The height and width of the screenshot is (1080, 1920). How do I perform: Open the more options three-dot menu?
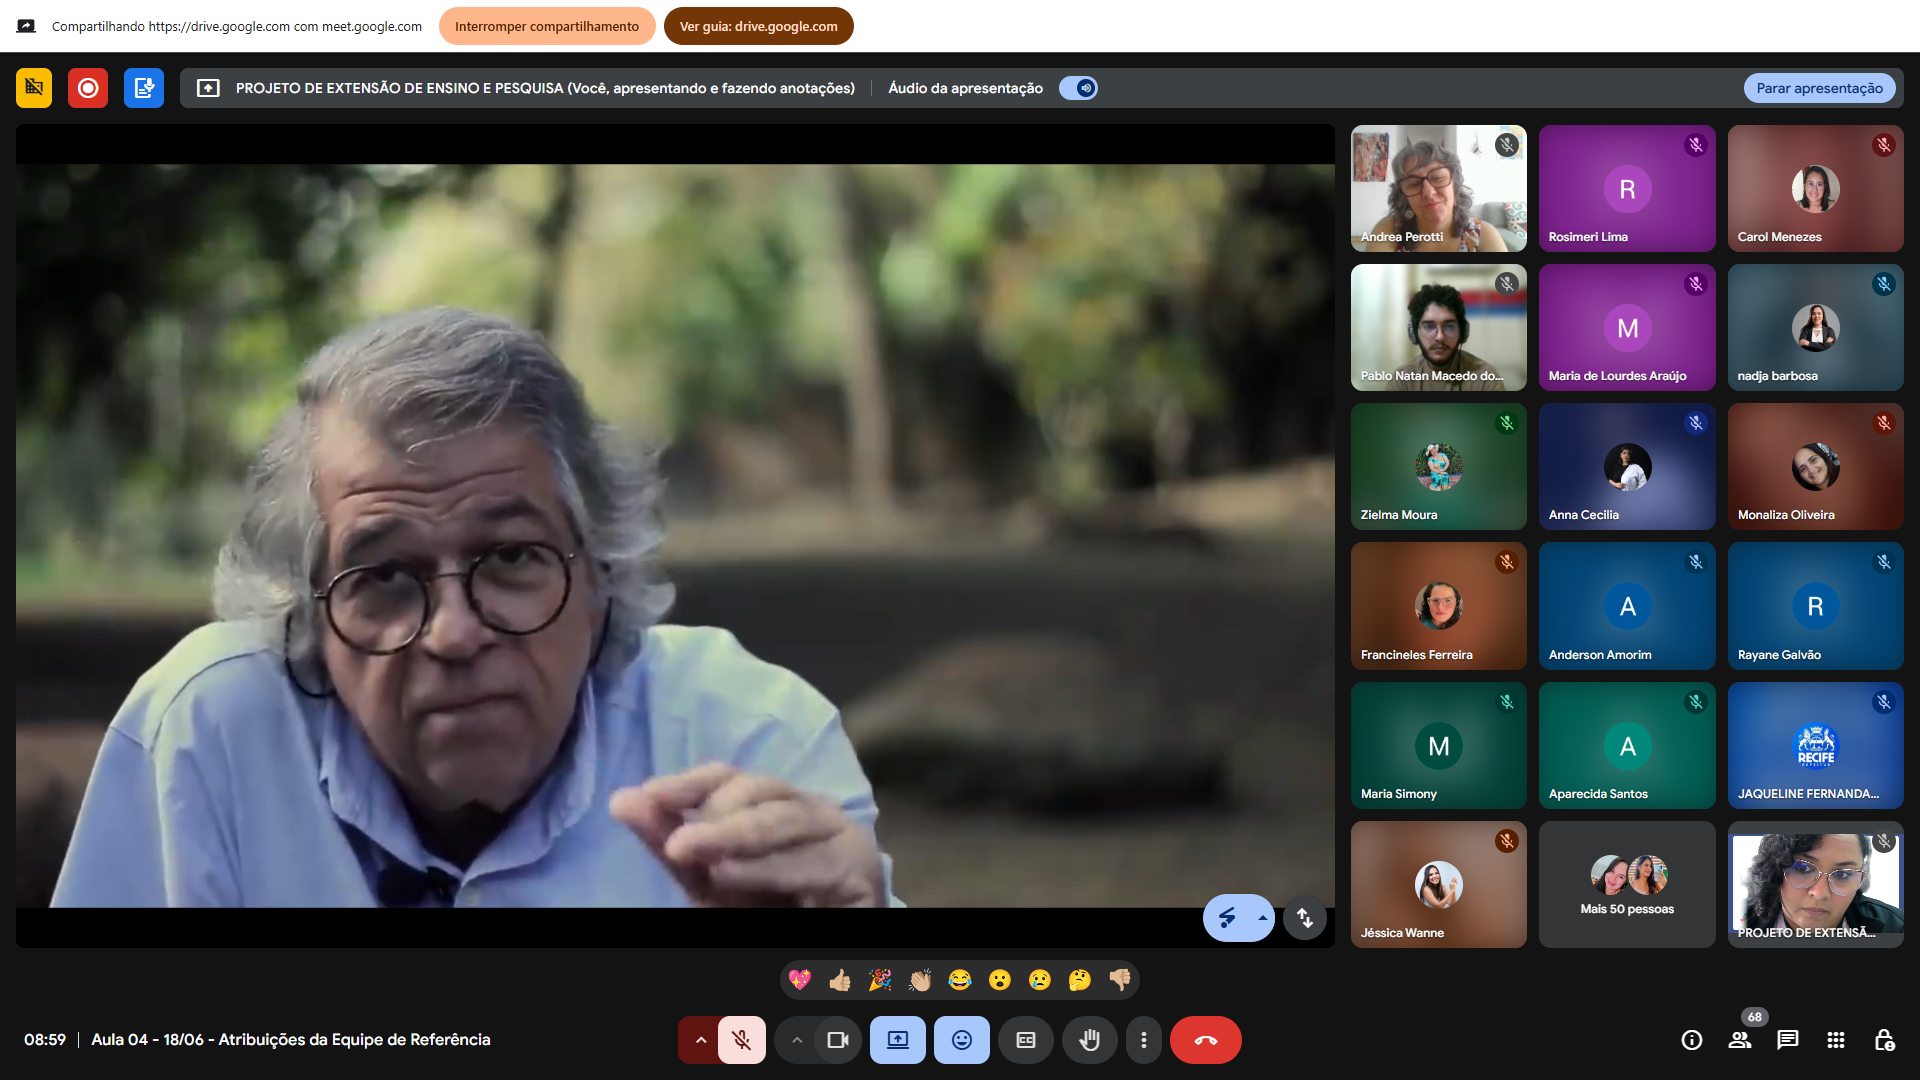tap(1143, 1040)
